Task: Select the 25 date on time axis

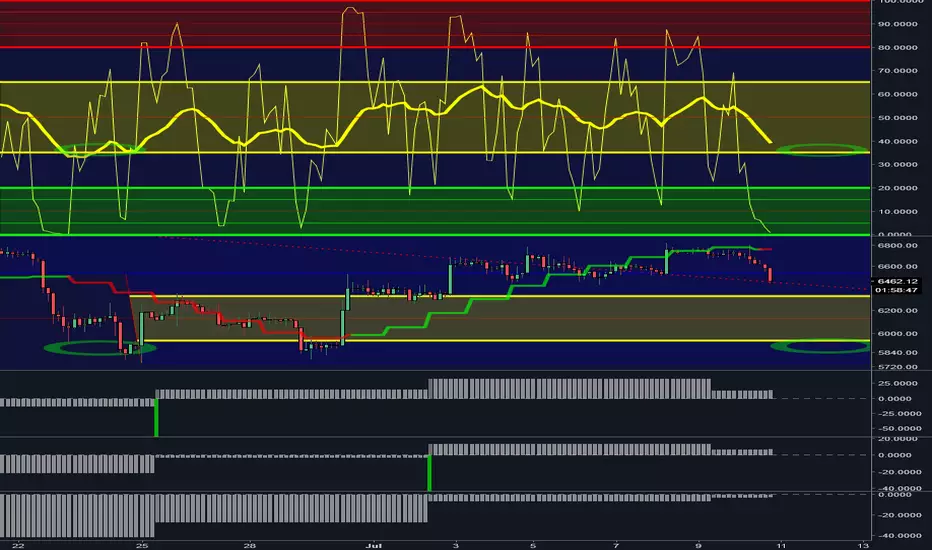Action: 141,545
